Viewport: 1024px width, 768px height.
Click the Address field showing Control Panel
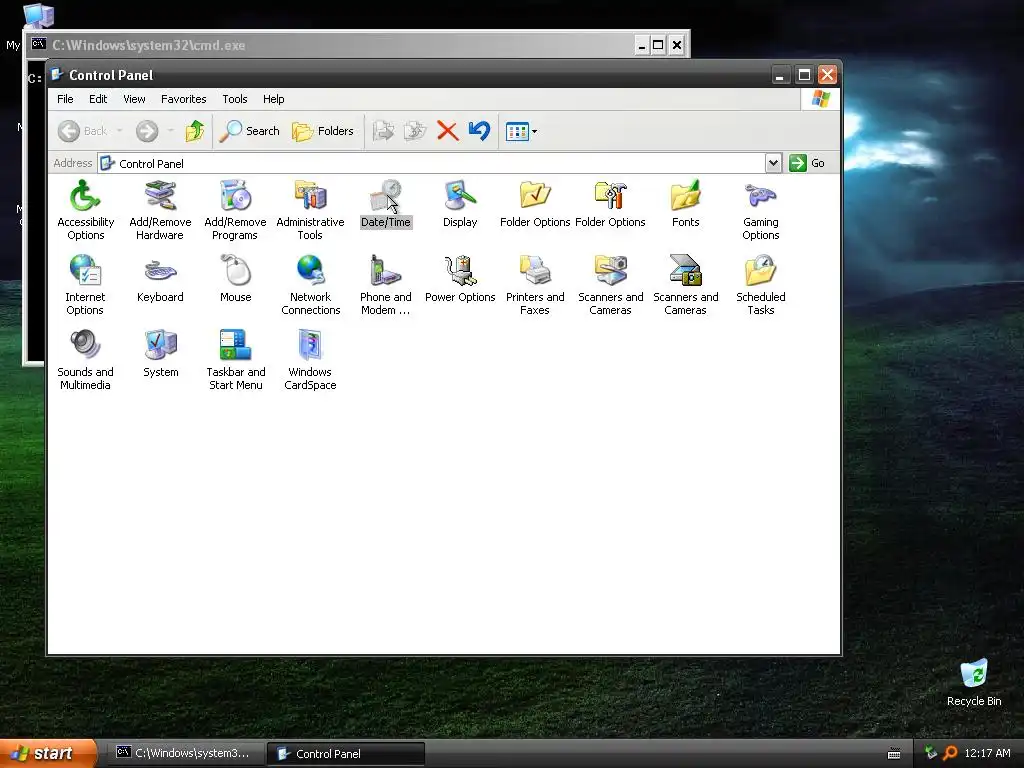click(432, 163)
